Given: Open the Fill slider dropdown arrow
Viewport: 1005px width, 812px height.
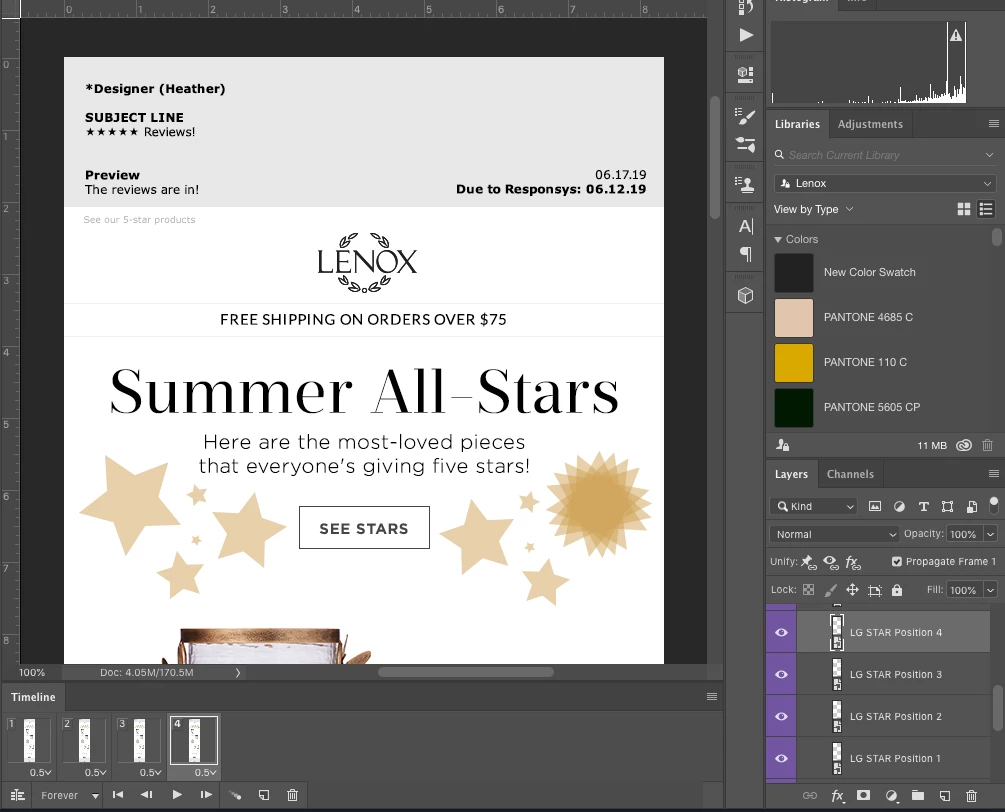Looking at the screenshot, I should click(x=991, y=590).
